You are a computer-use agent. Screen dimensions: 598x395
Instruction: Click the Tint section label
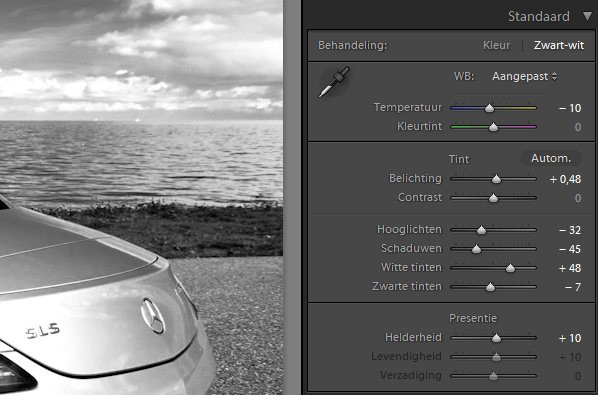pyautogui.click(x=459, y=159)
